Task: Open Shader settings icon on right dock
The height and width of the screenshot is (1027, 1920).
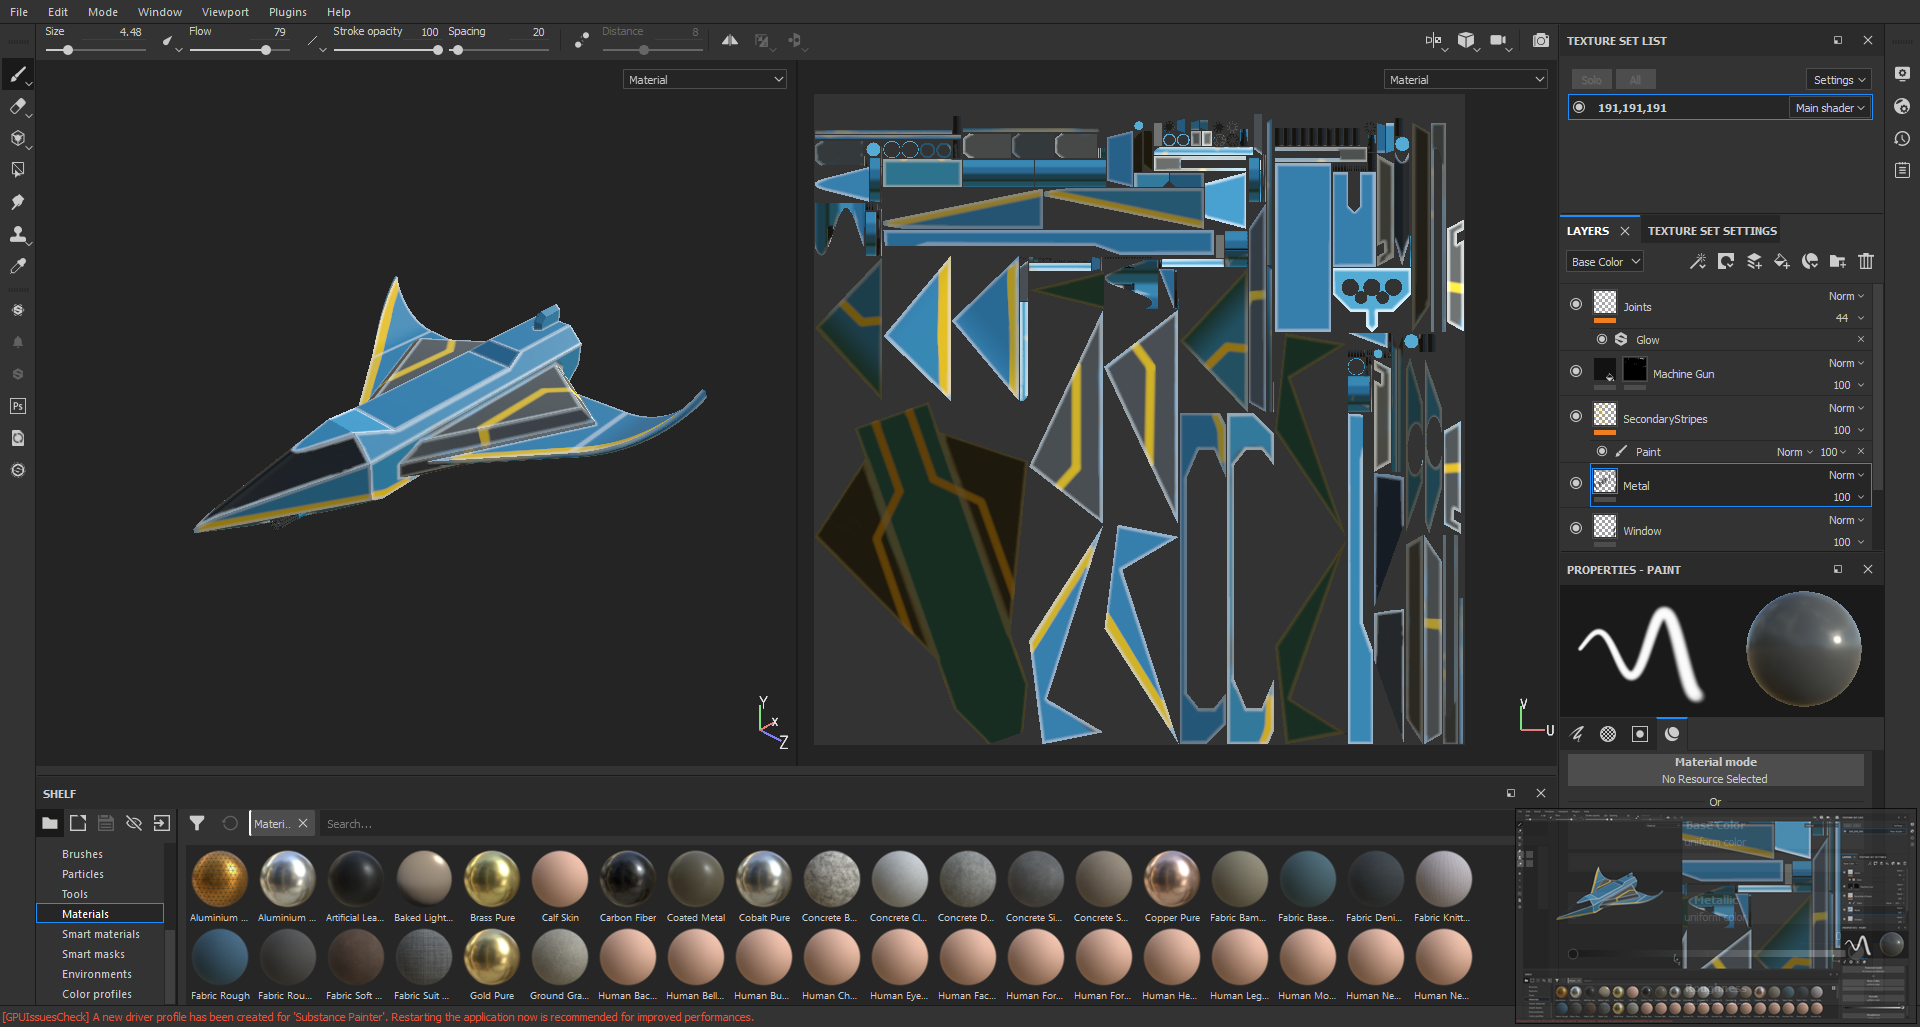Action: (1902, 106)
